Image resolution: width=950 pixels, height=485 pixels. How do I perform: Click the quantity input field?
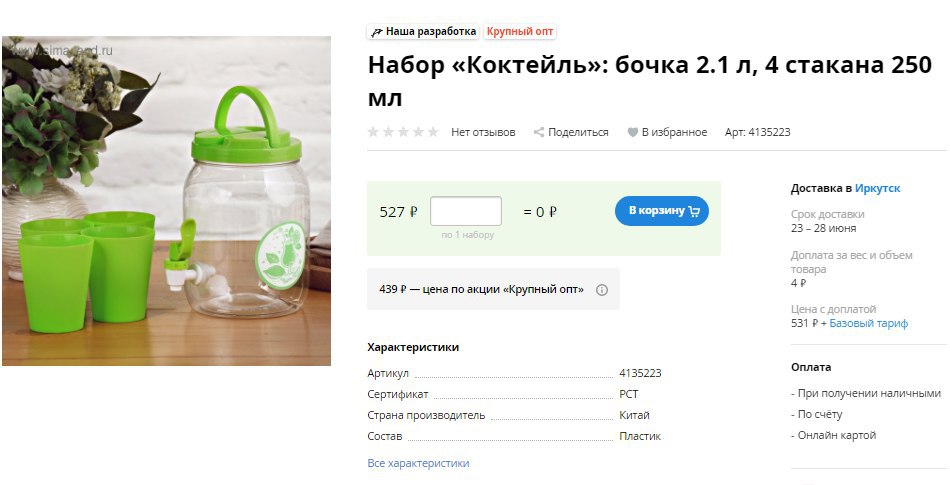[466, 211]
